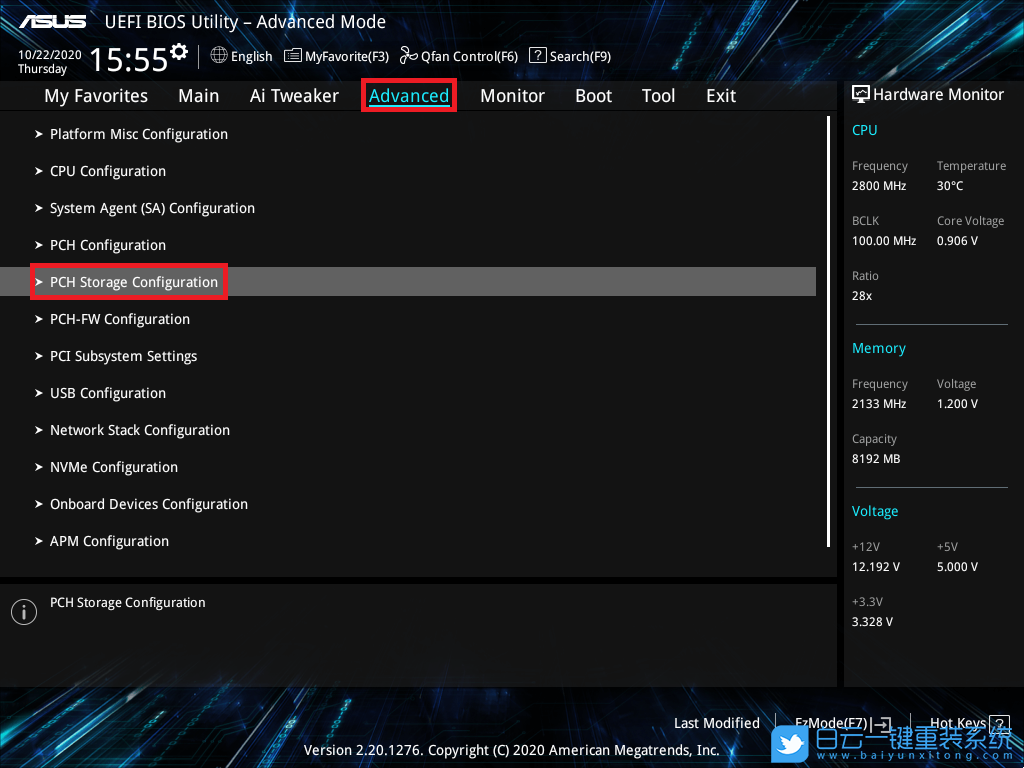Go to the Monitor tab
This screenshot has width=1024, height=768.
pyautogui.click(x=512, y=96)
